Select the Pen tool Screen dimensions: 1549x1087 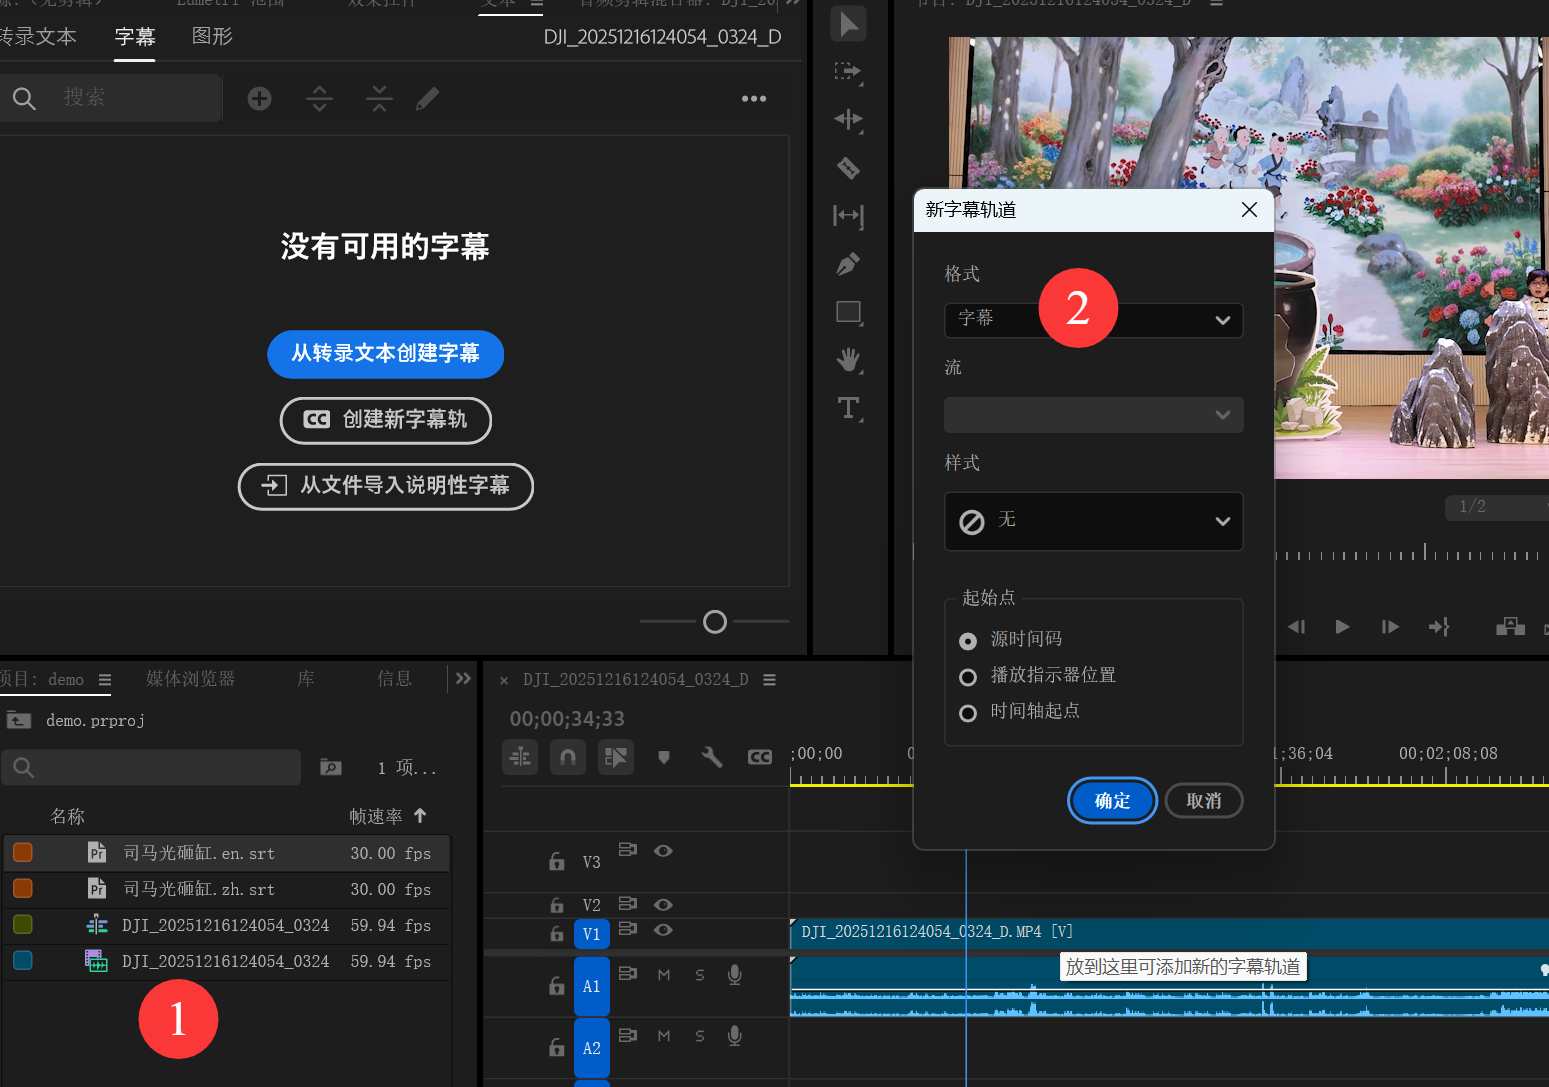pyautogui.click(x=848, y=264)
